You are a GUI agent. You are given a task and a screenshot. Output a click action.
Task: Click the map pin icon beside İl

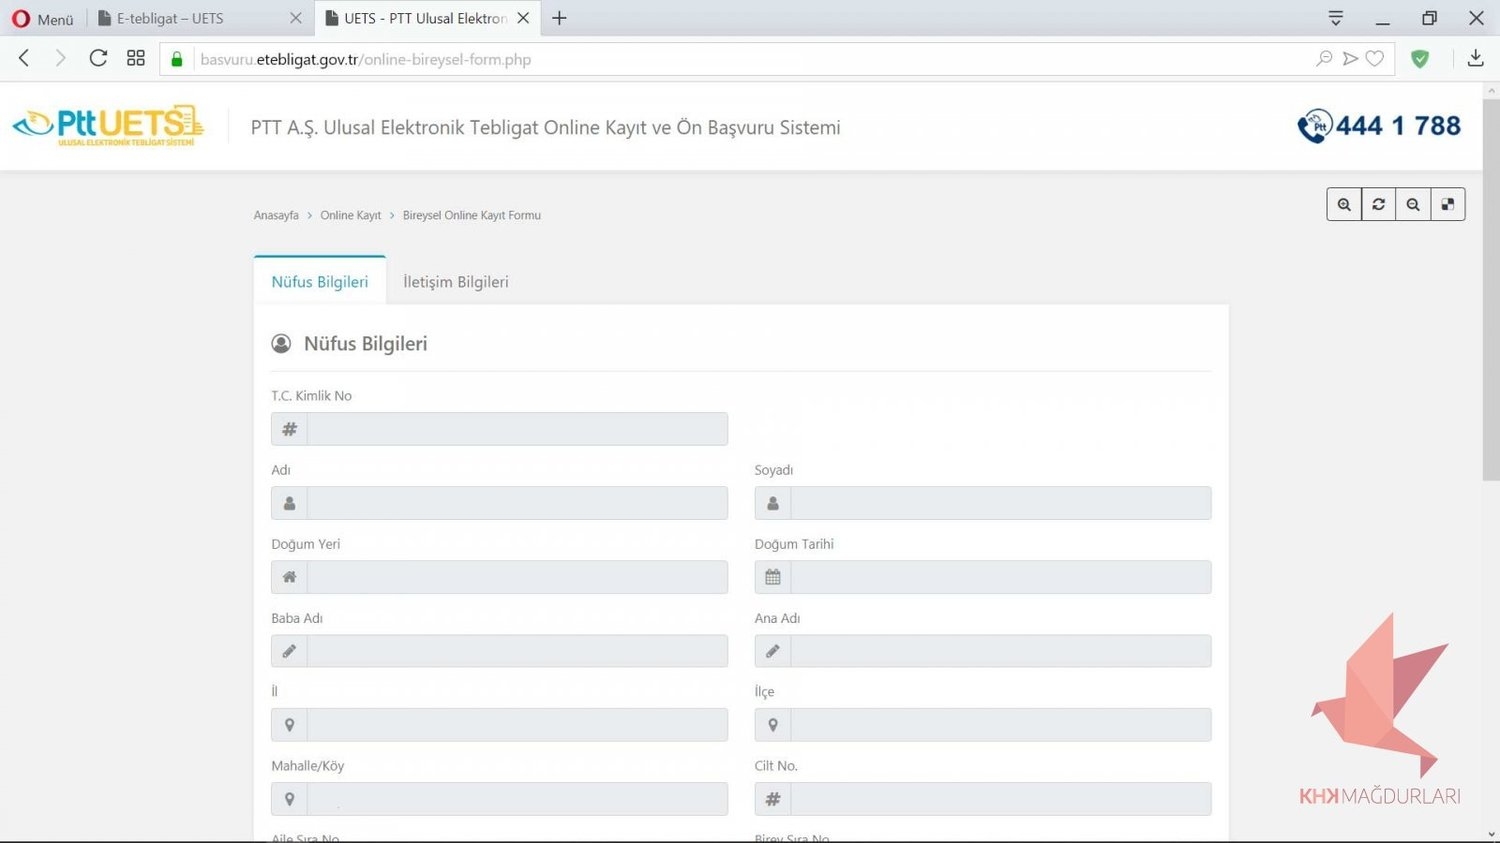coord(289,725)
